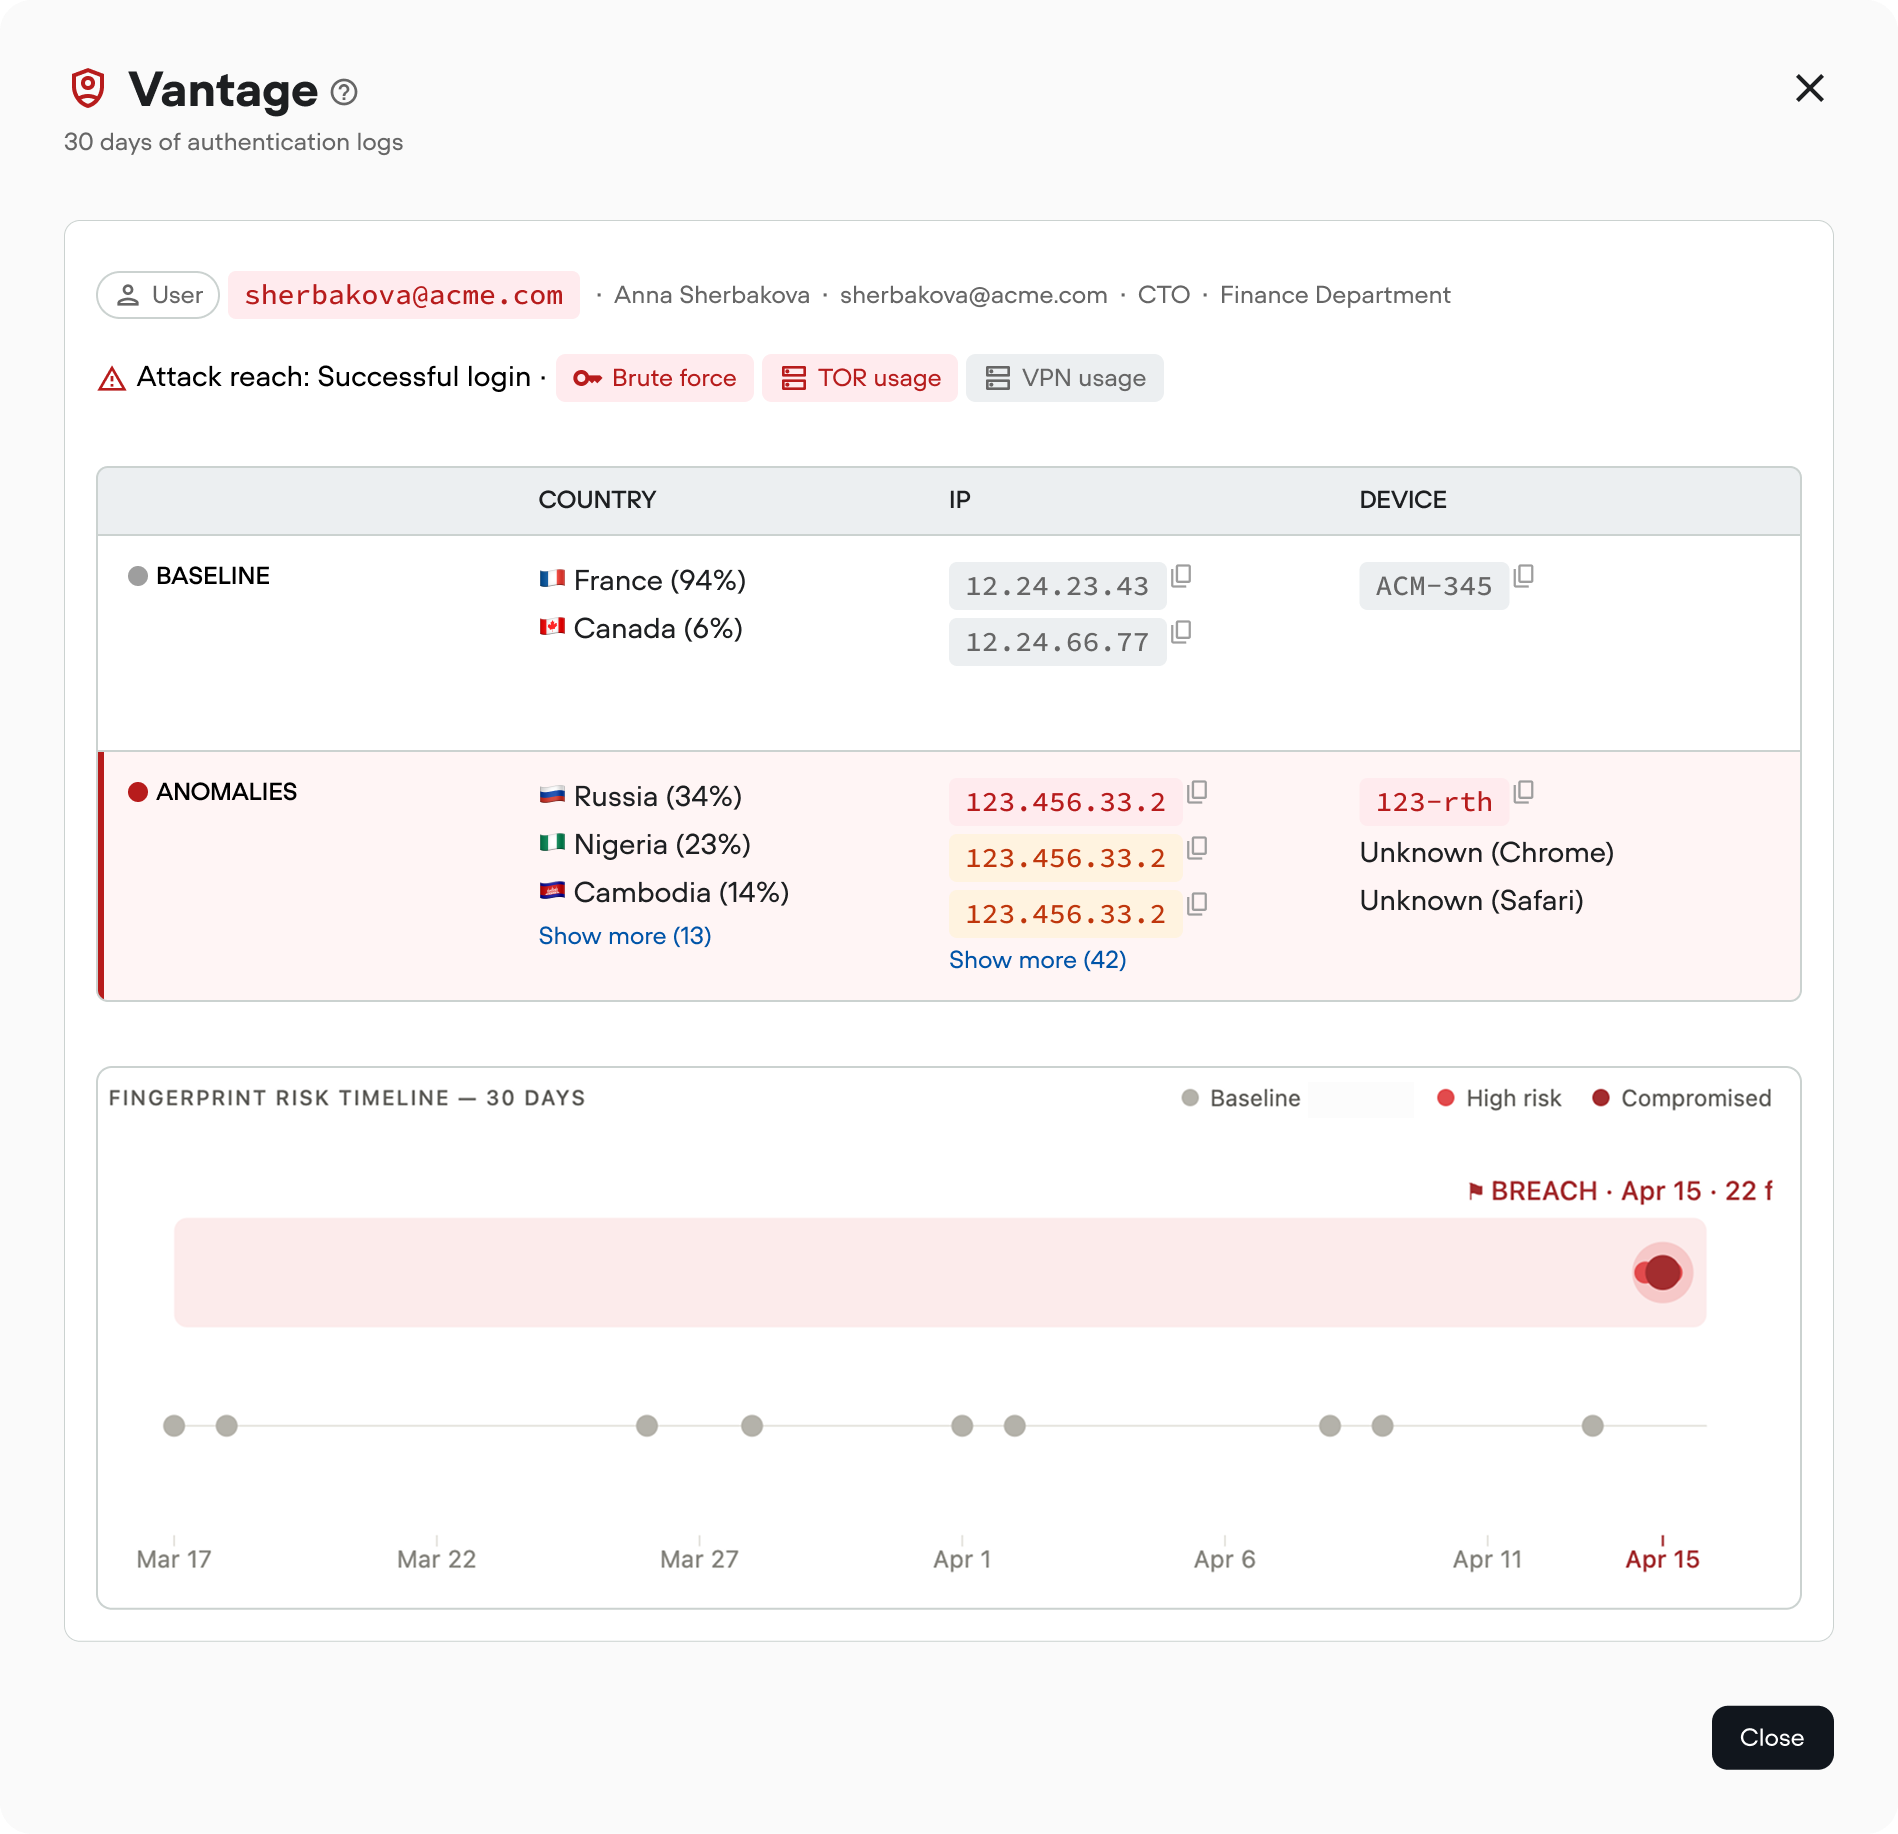Click the Russia (34%) anomaly country
The width and height of the screenshot is (1898, 1834).
tap(641, 796)
